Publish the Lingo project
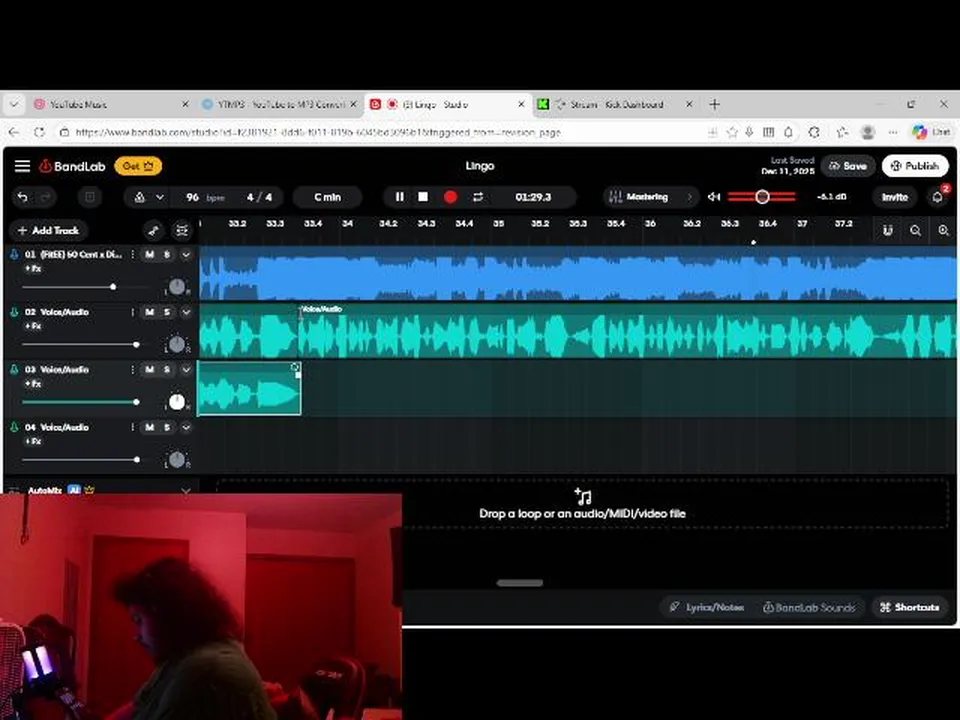This screenshot has height=720, width=960. point(915,166)
